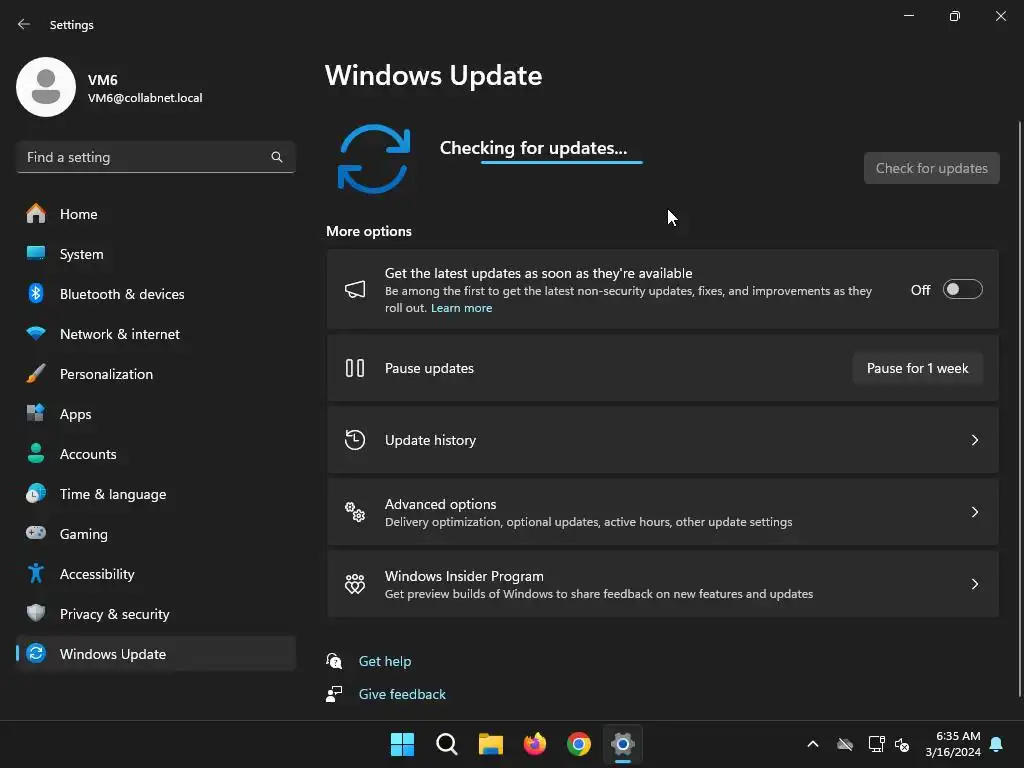Image resolution: width=1024 pixels, height=768 pixels.
Task: Click the Windows Insider Program hearts icon
Action: tap(355, 584)
